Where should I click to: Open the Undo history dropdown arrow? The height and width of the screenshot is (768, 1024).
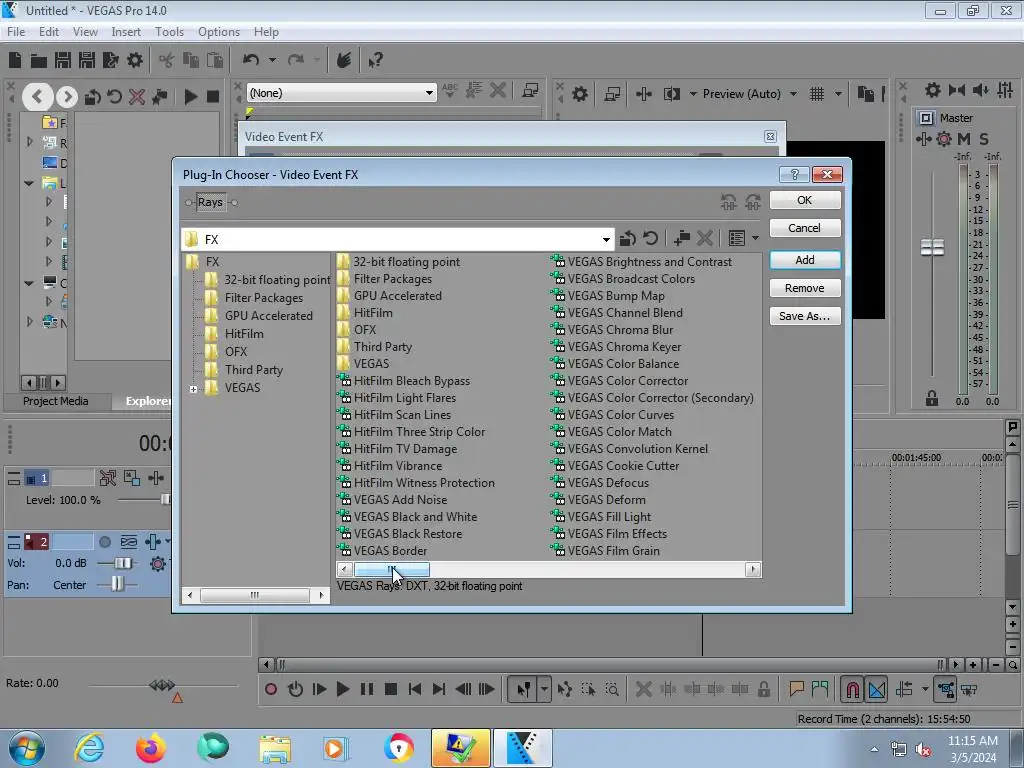pos(272,60)
